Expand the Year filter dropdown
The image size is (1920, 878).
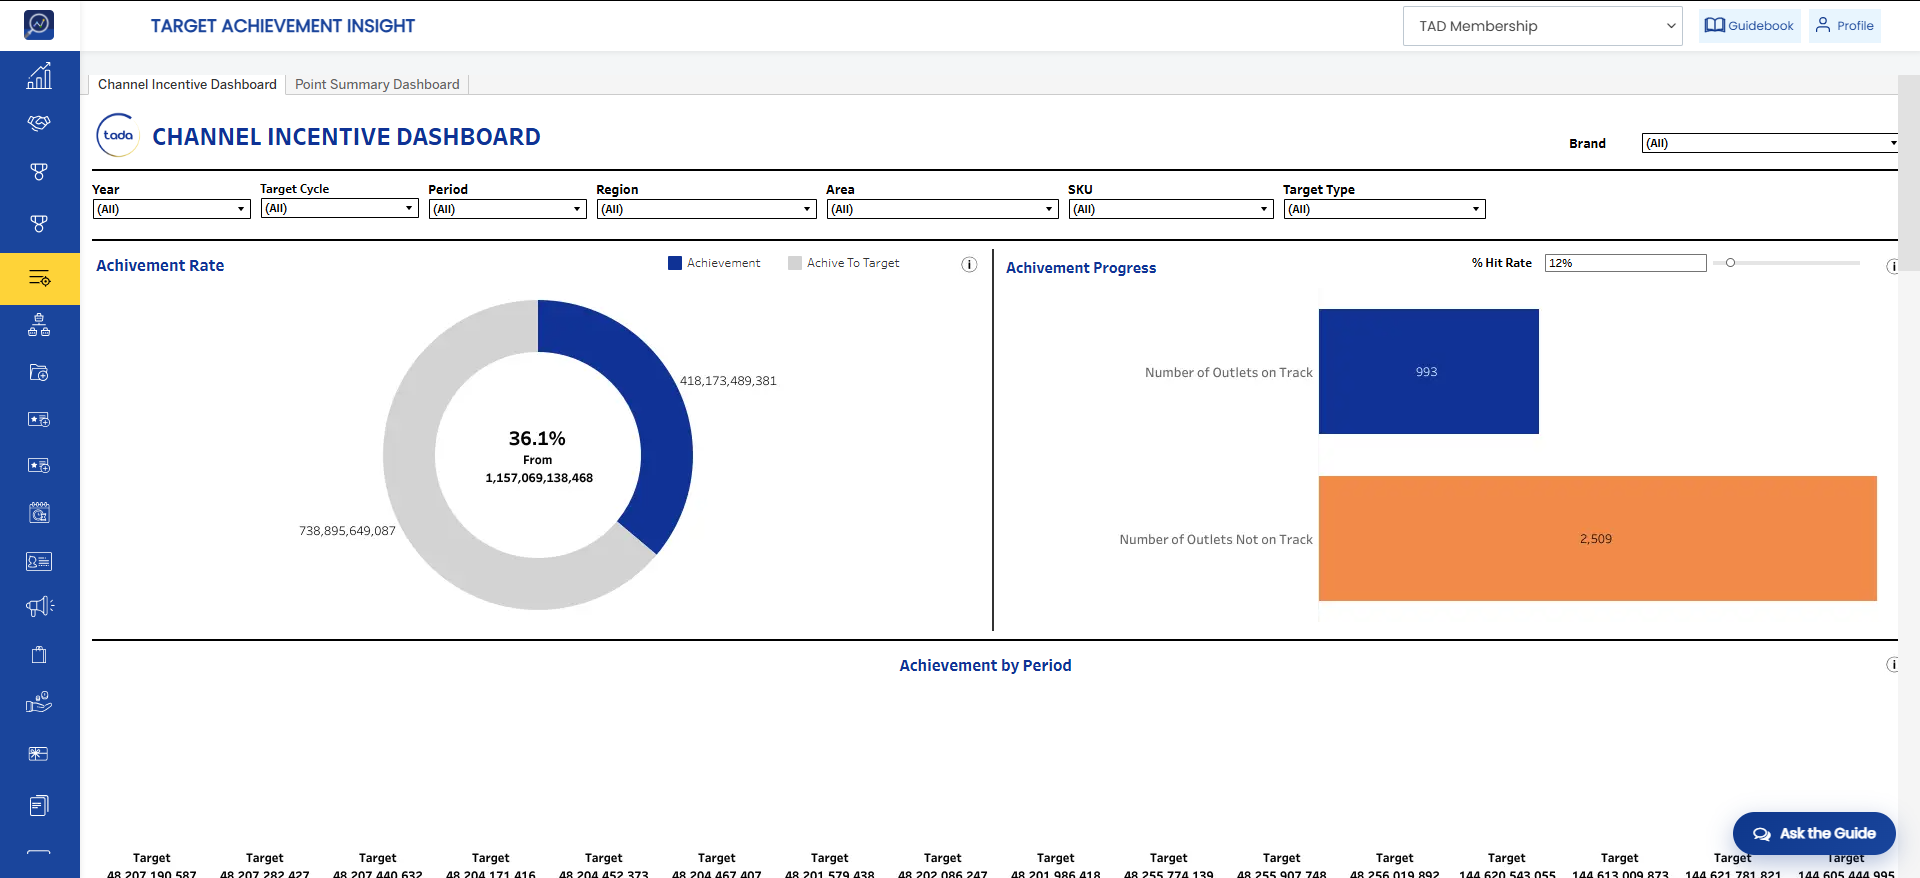pyautogui.click(x=171, y=209)
